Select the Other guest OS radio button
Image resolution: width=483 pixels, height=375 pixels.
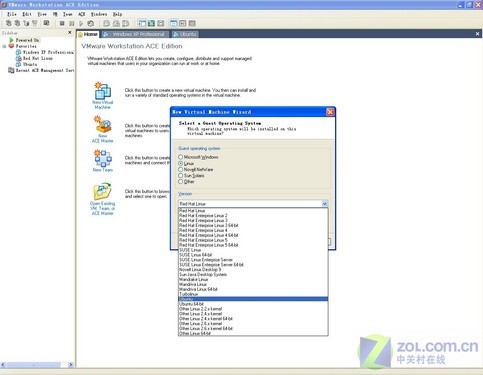(x=180, y=181)
